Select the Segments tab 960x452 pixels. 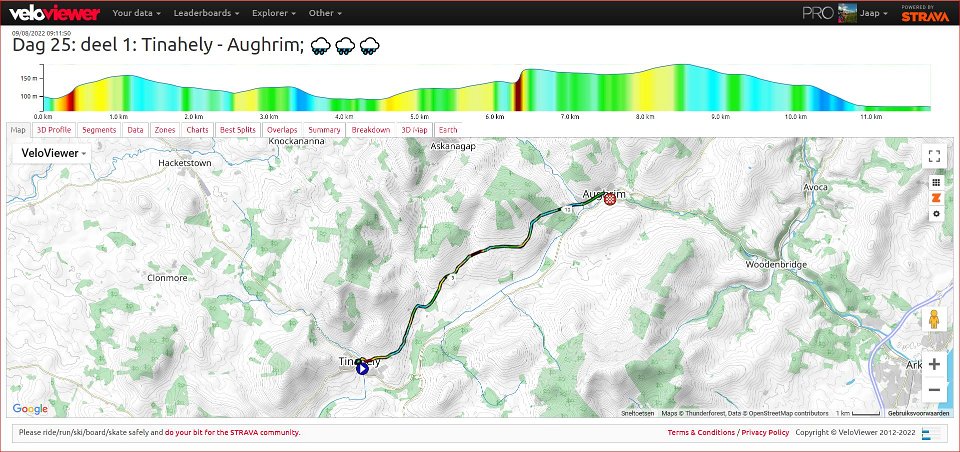click(99, 130)
